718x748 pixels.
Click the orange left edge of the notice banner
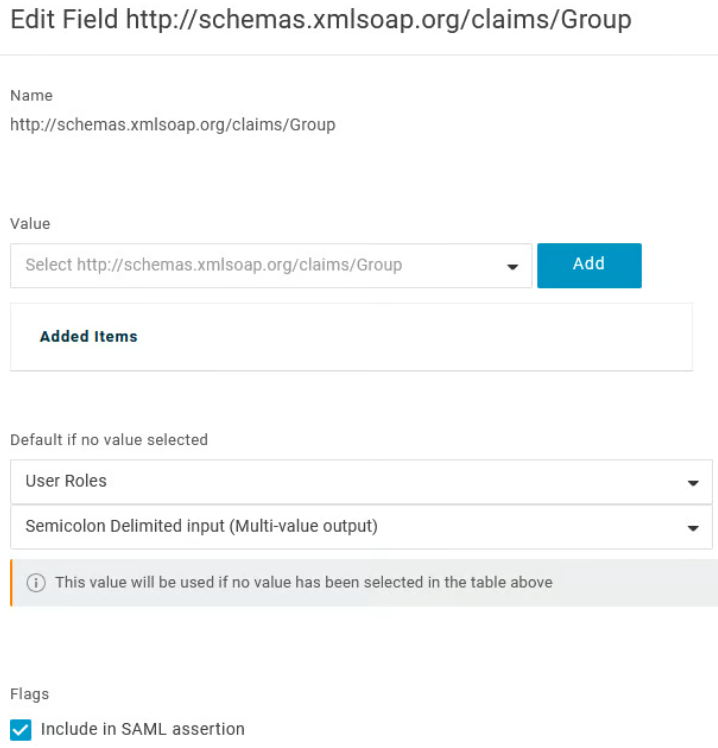[12, 583]
